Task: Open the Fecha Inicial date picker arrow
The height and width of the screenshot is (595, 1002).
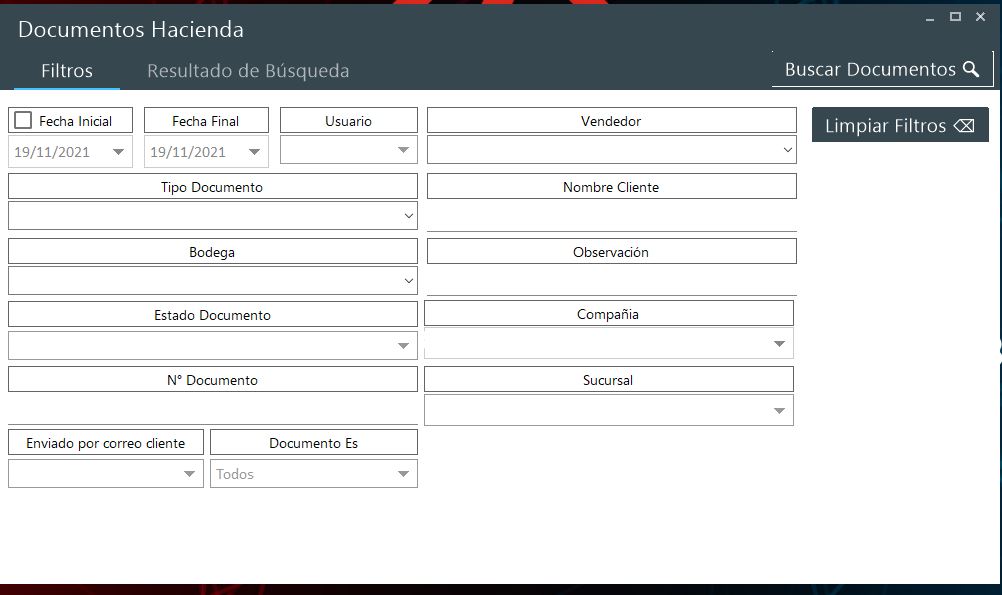Action: coord(119,152)
